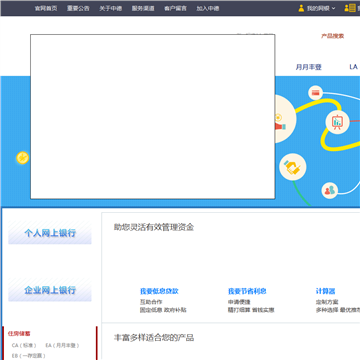Image resolution: width=360 pixels, height=360 pixels.
Task: Click the 定制方案 text under calculator
Action: coord(327,302)
